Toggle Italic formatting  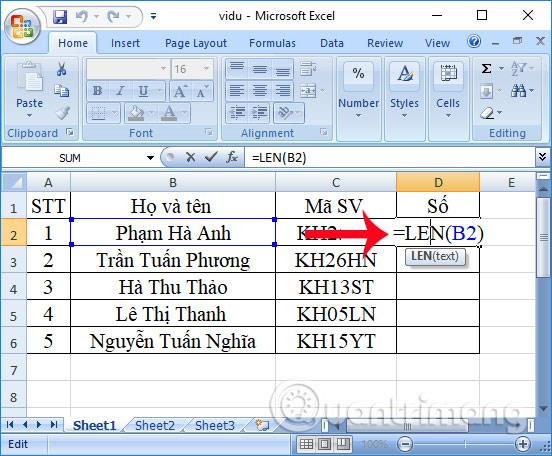coord(120,92)
